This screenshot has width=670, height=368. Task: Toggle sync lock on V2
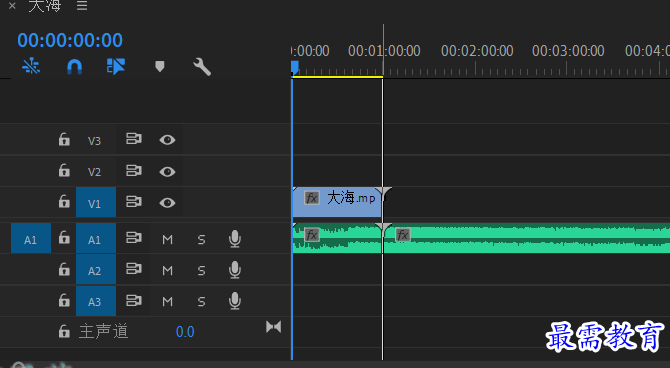pyautogui.click(x=134, y=171)
